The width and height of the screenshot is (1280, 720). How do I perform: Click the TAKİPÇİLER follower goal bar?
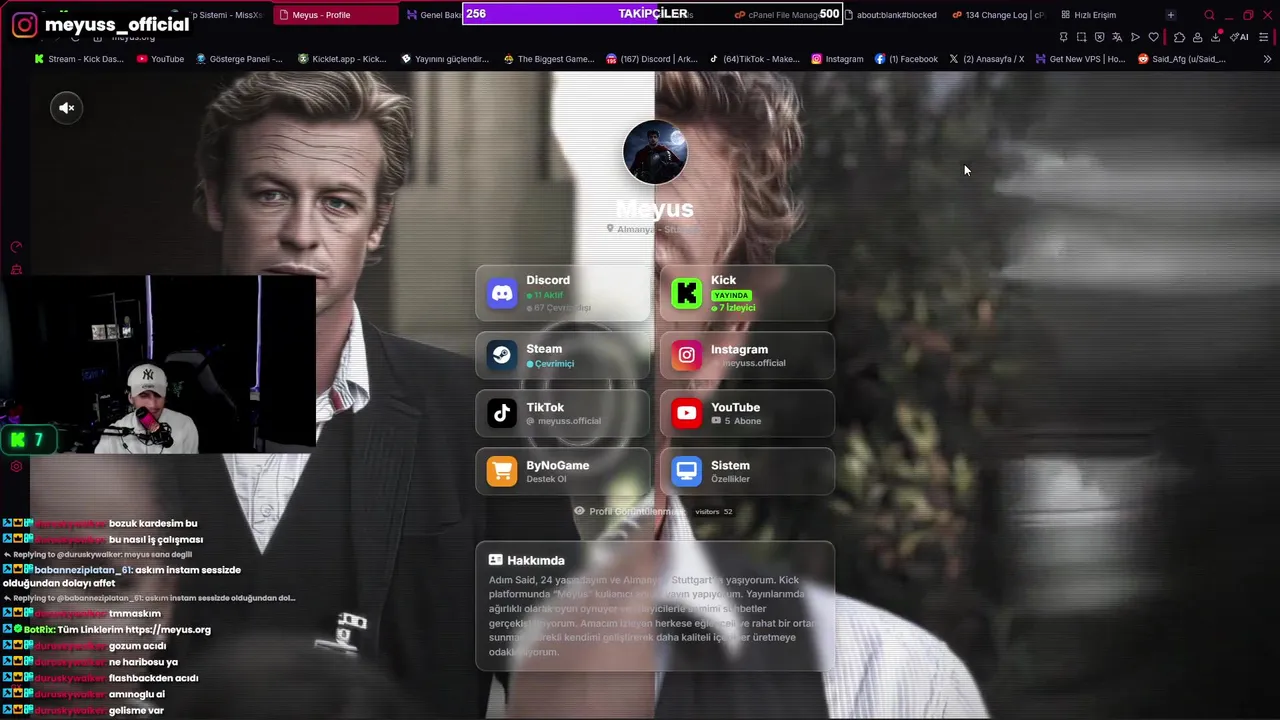[x=652, y=14]
